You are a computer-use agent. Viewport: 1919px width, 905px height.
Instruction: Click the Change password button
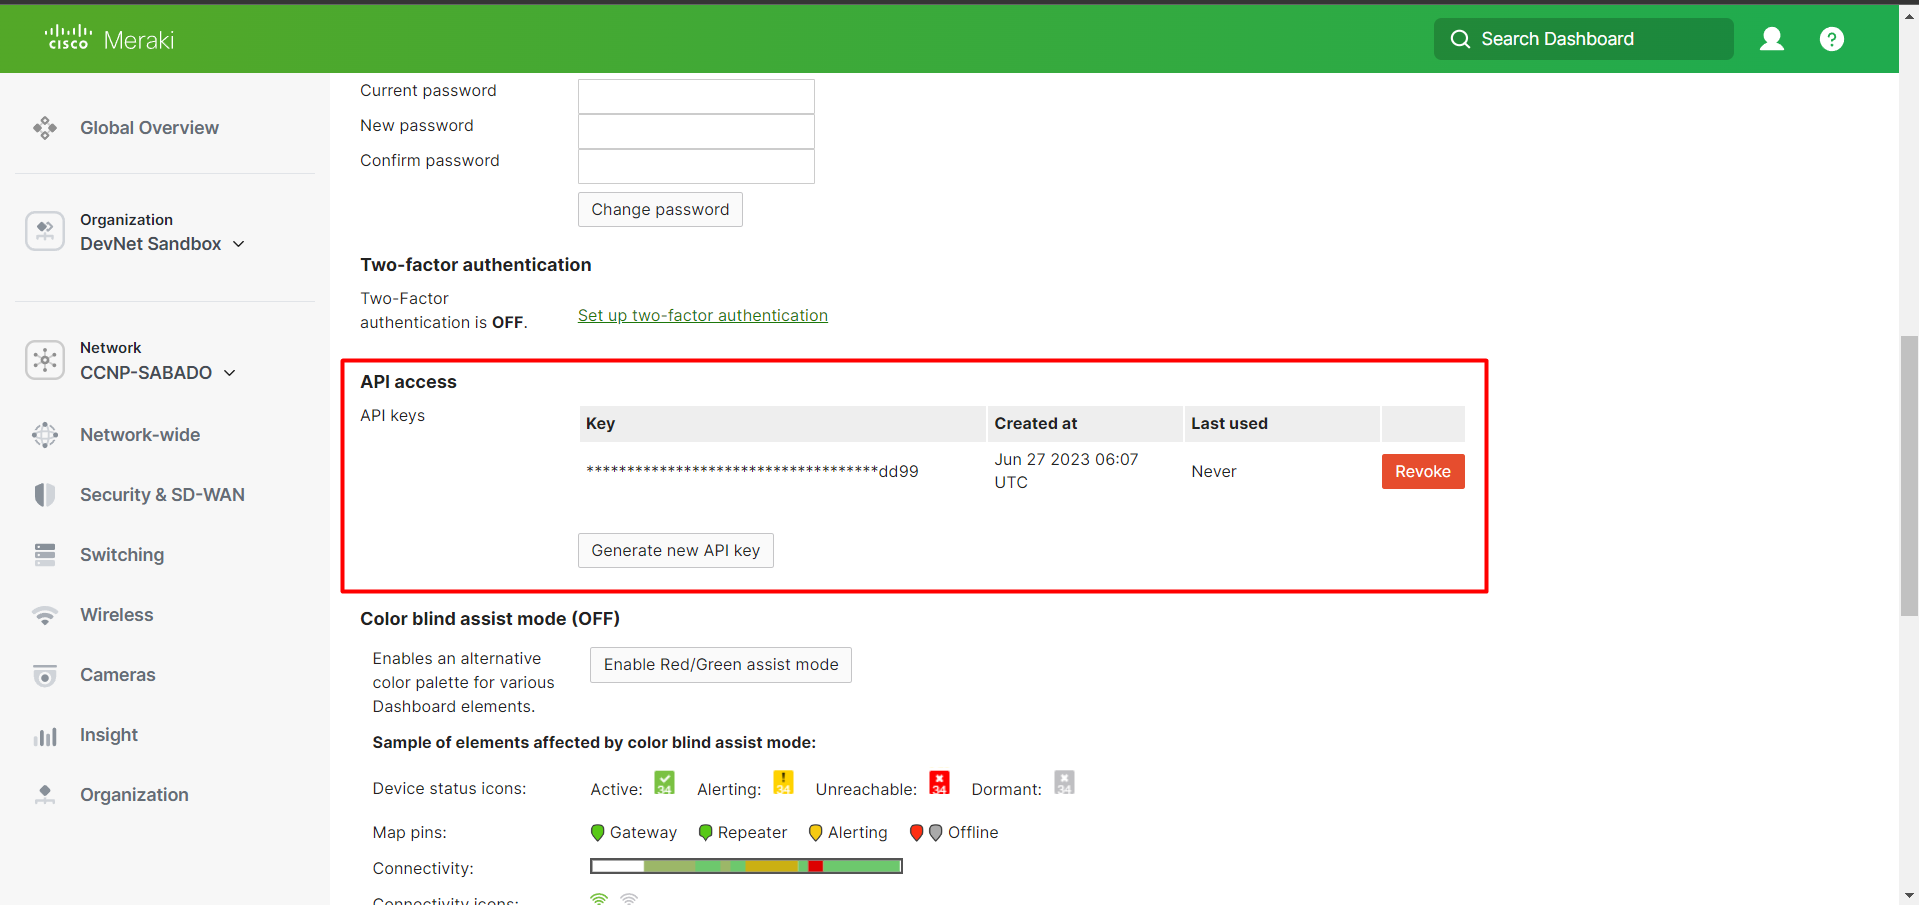[x=660, y=209]
